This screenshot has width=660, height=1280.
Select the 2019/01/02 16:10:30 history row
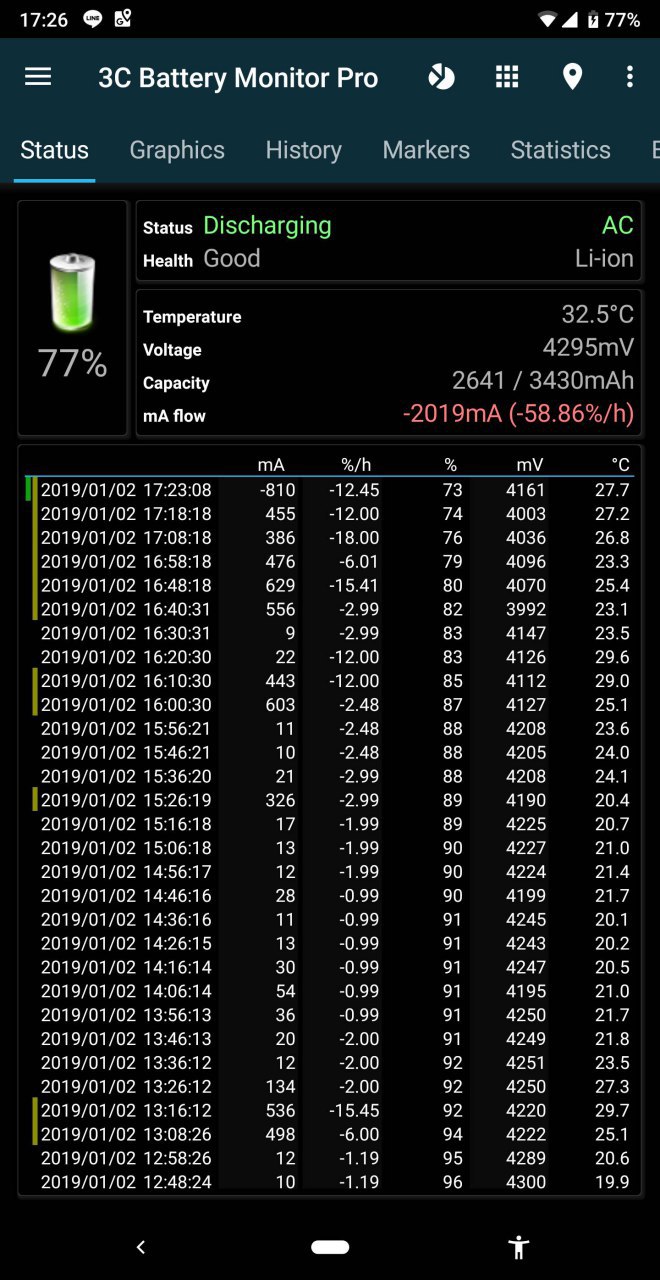pos(330,681)
